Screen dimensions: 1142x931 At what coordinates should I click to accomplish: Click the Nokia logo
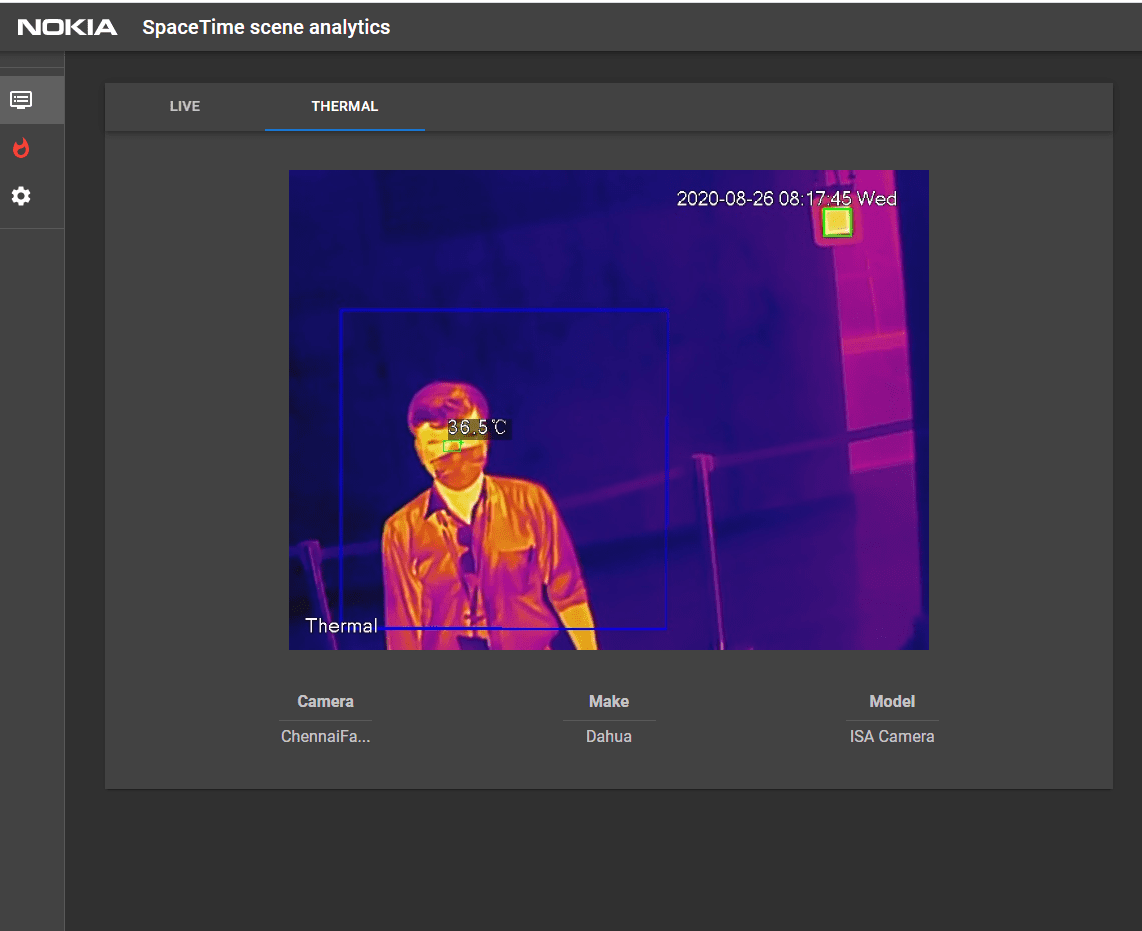tap(67, 28)
